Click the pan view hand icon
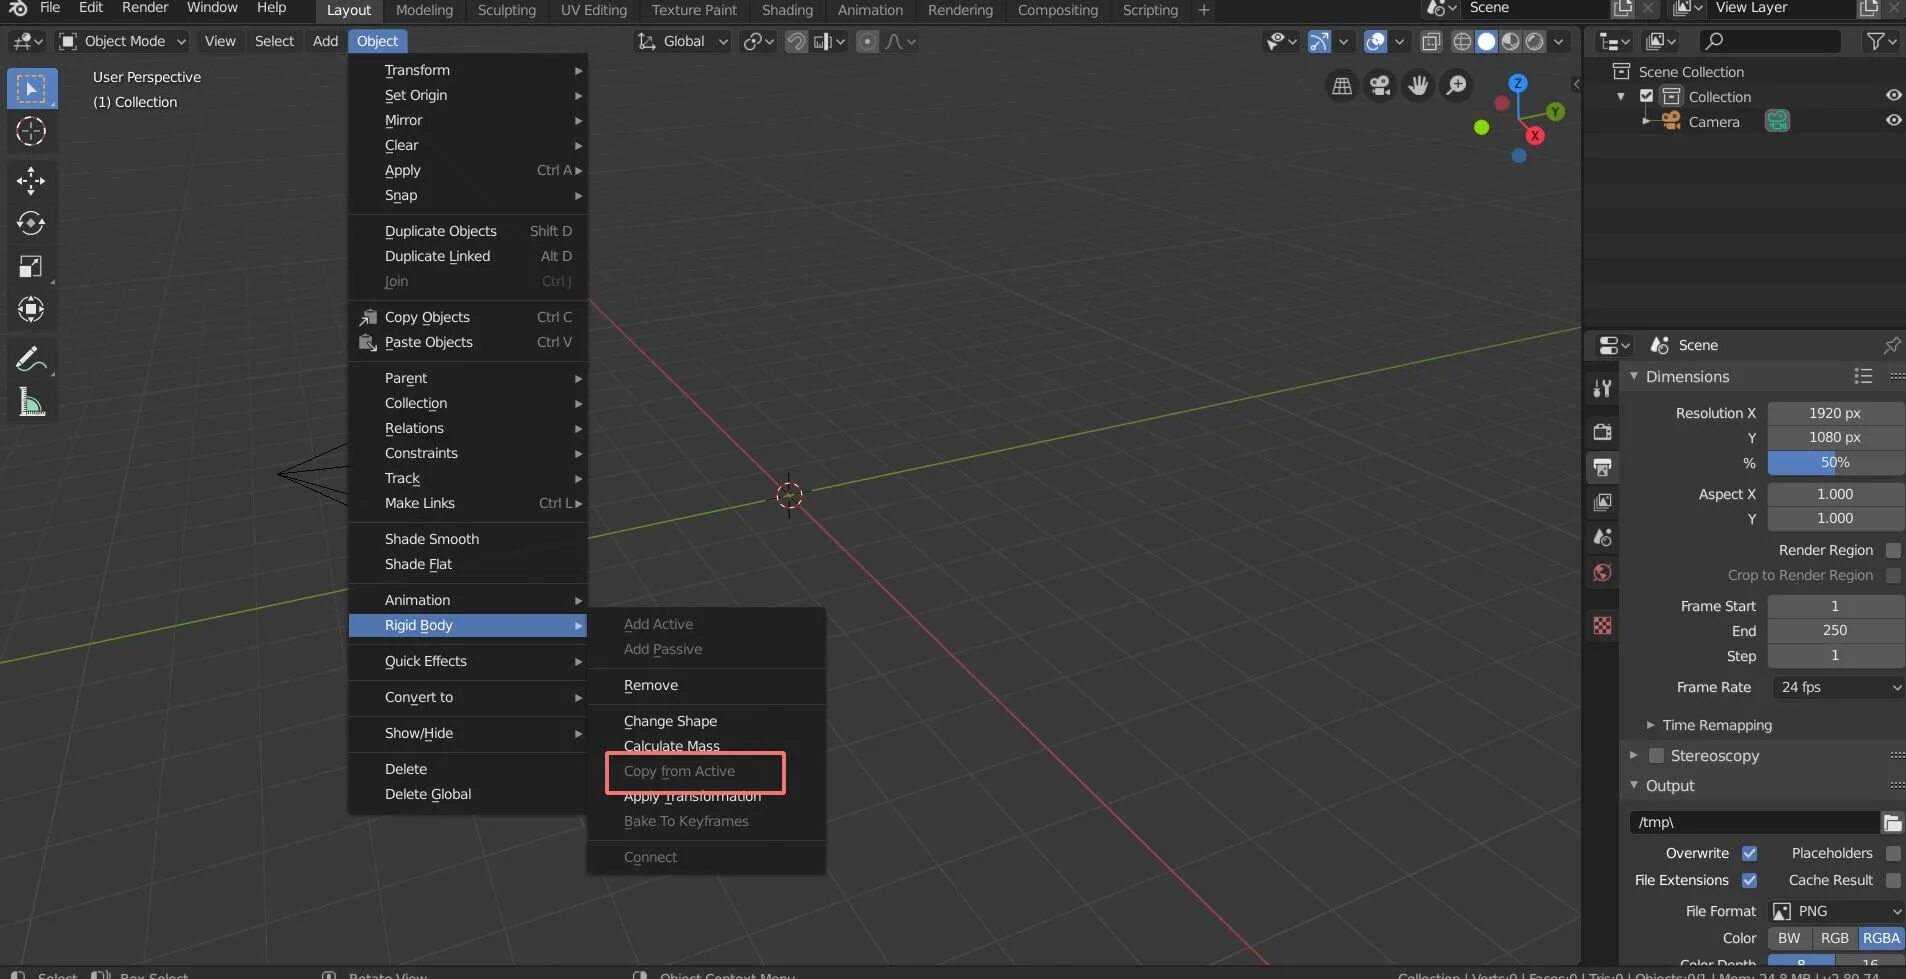The image size is (1906, 979). click(x=1418, y=86)
